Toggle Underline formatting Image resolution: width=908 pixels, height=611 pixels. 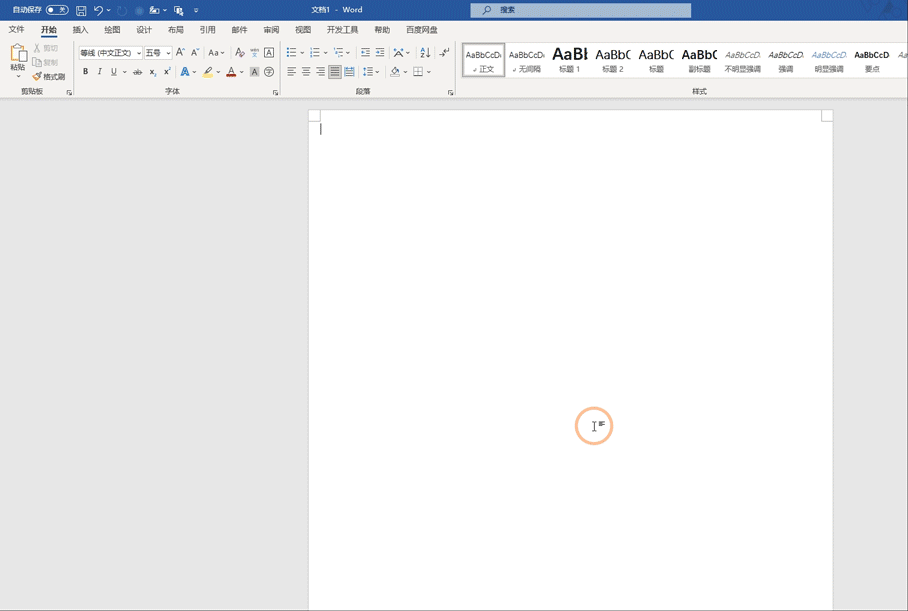(114, 72)
